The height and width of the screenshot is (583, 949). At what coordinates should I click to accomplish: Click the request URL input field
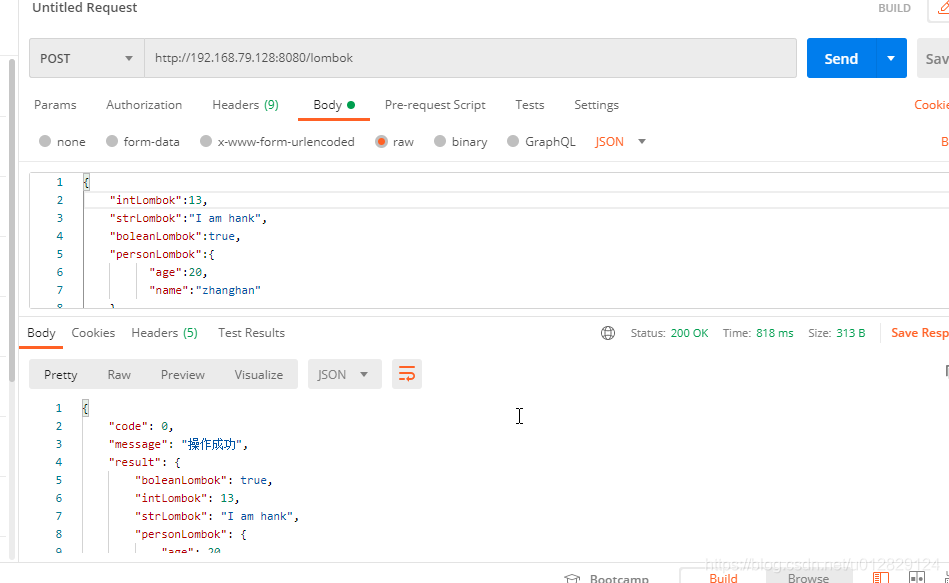[470, 58]
